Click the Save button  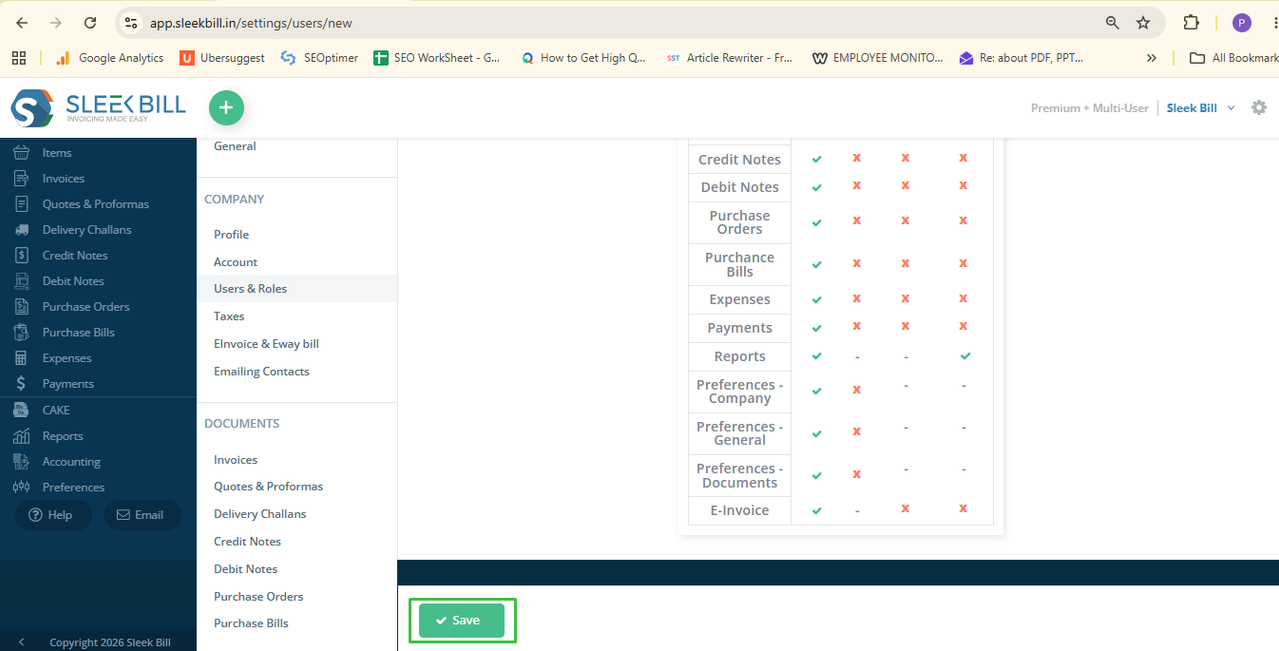[x=462, y=620]
